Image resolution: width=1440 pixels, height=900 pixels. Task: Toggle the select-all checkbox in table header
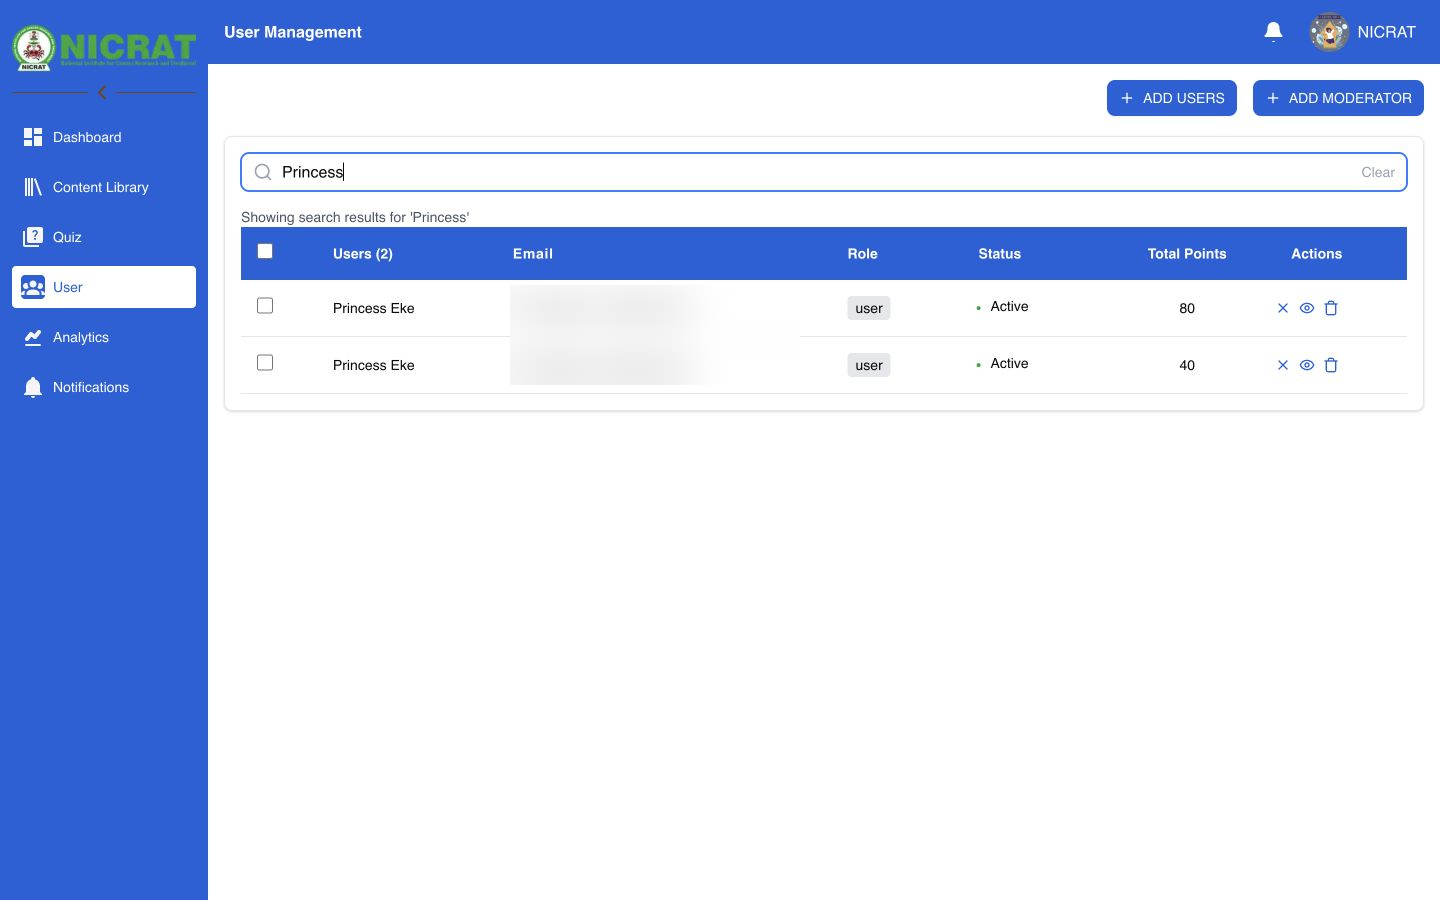265,251
